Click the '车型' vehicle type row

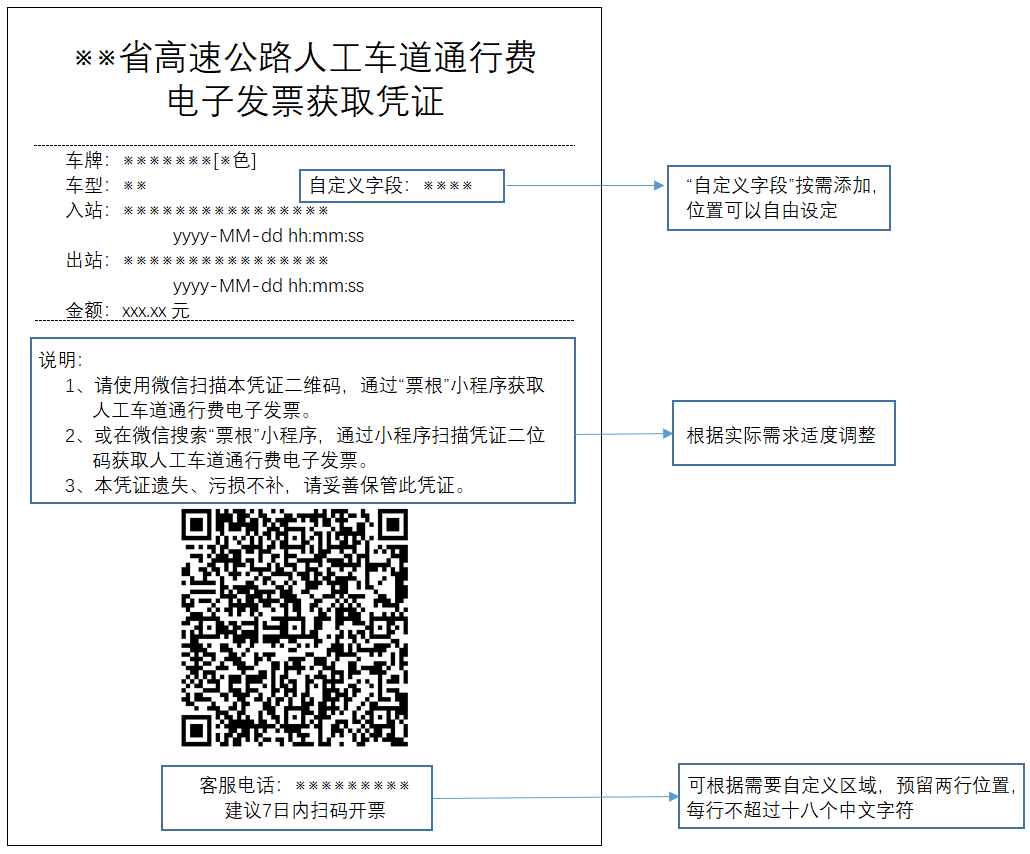(x=106, y=185)
